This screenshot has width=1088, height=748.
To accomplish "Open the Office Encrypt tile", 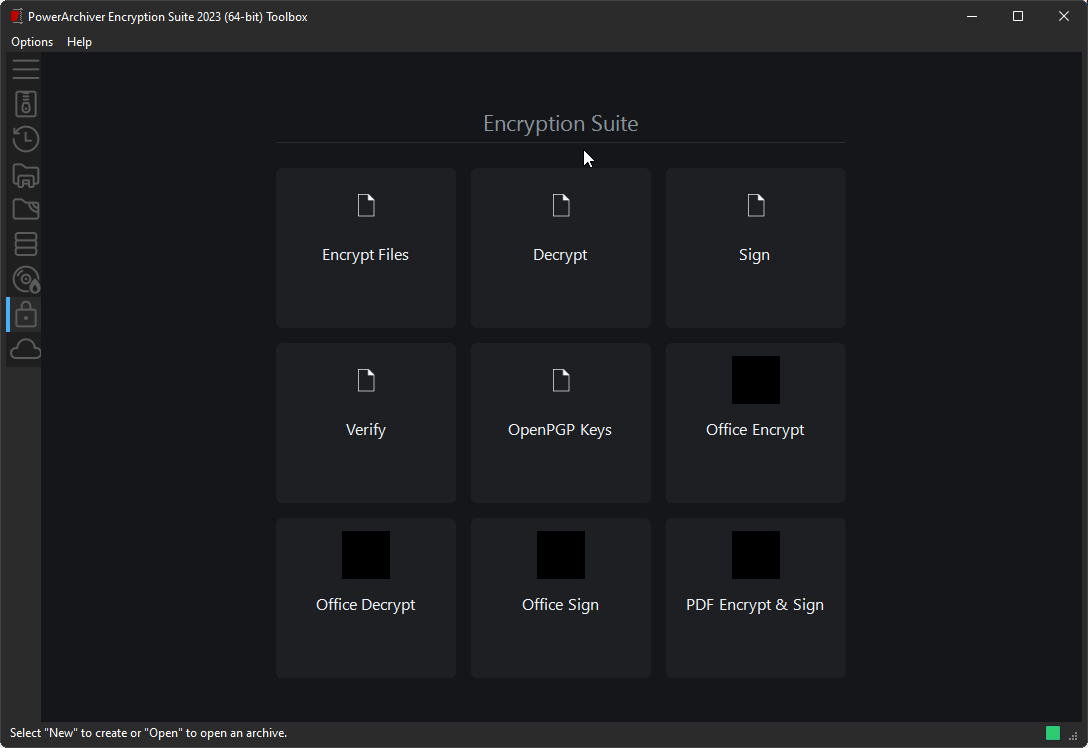I will 755,423.
